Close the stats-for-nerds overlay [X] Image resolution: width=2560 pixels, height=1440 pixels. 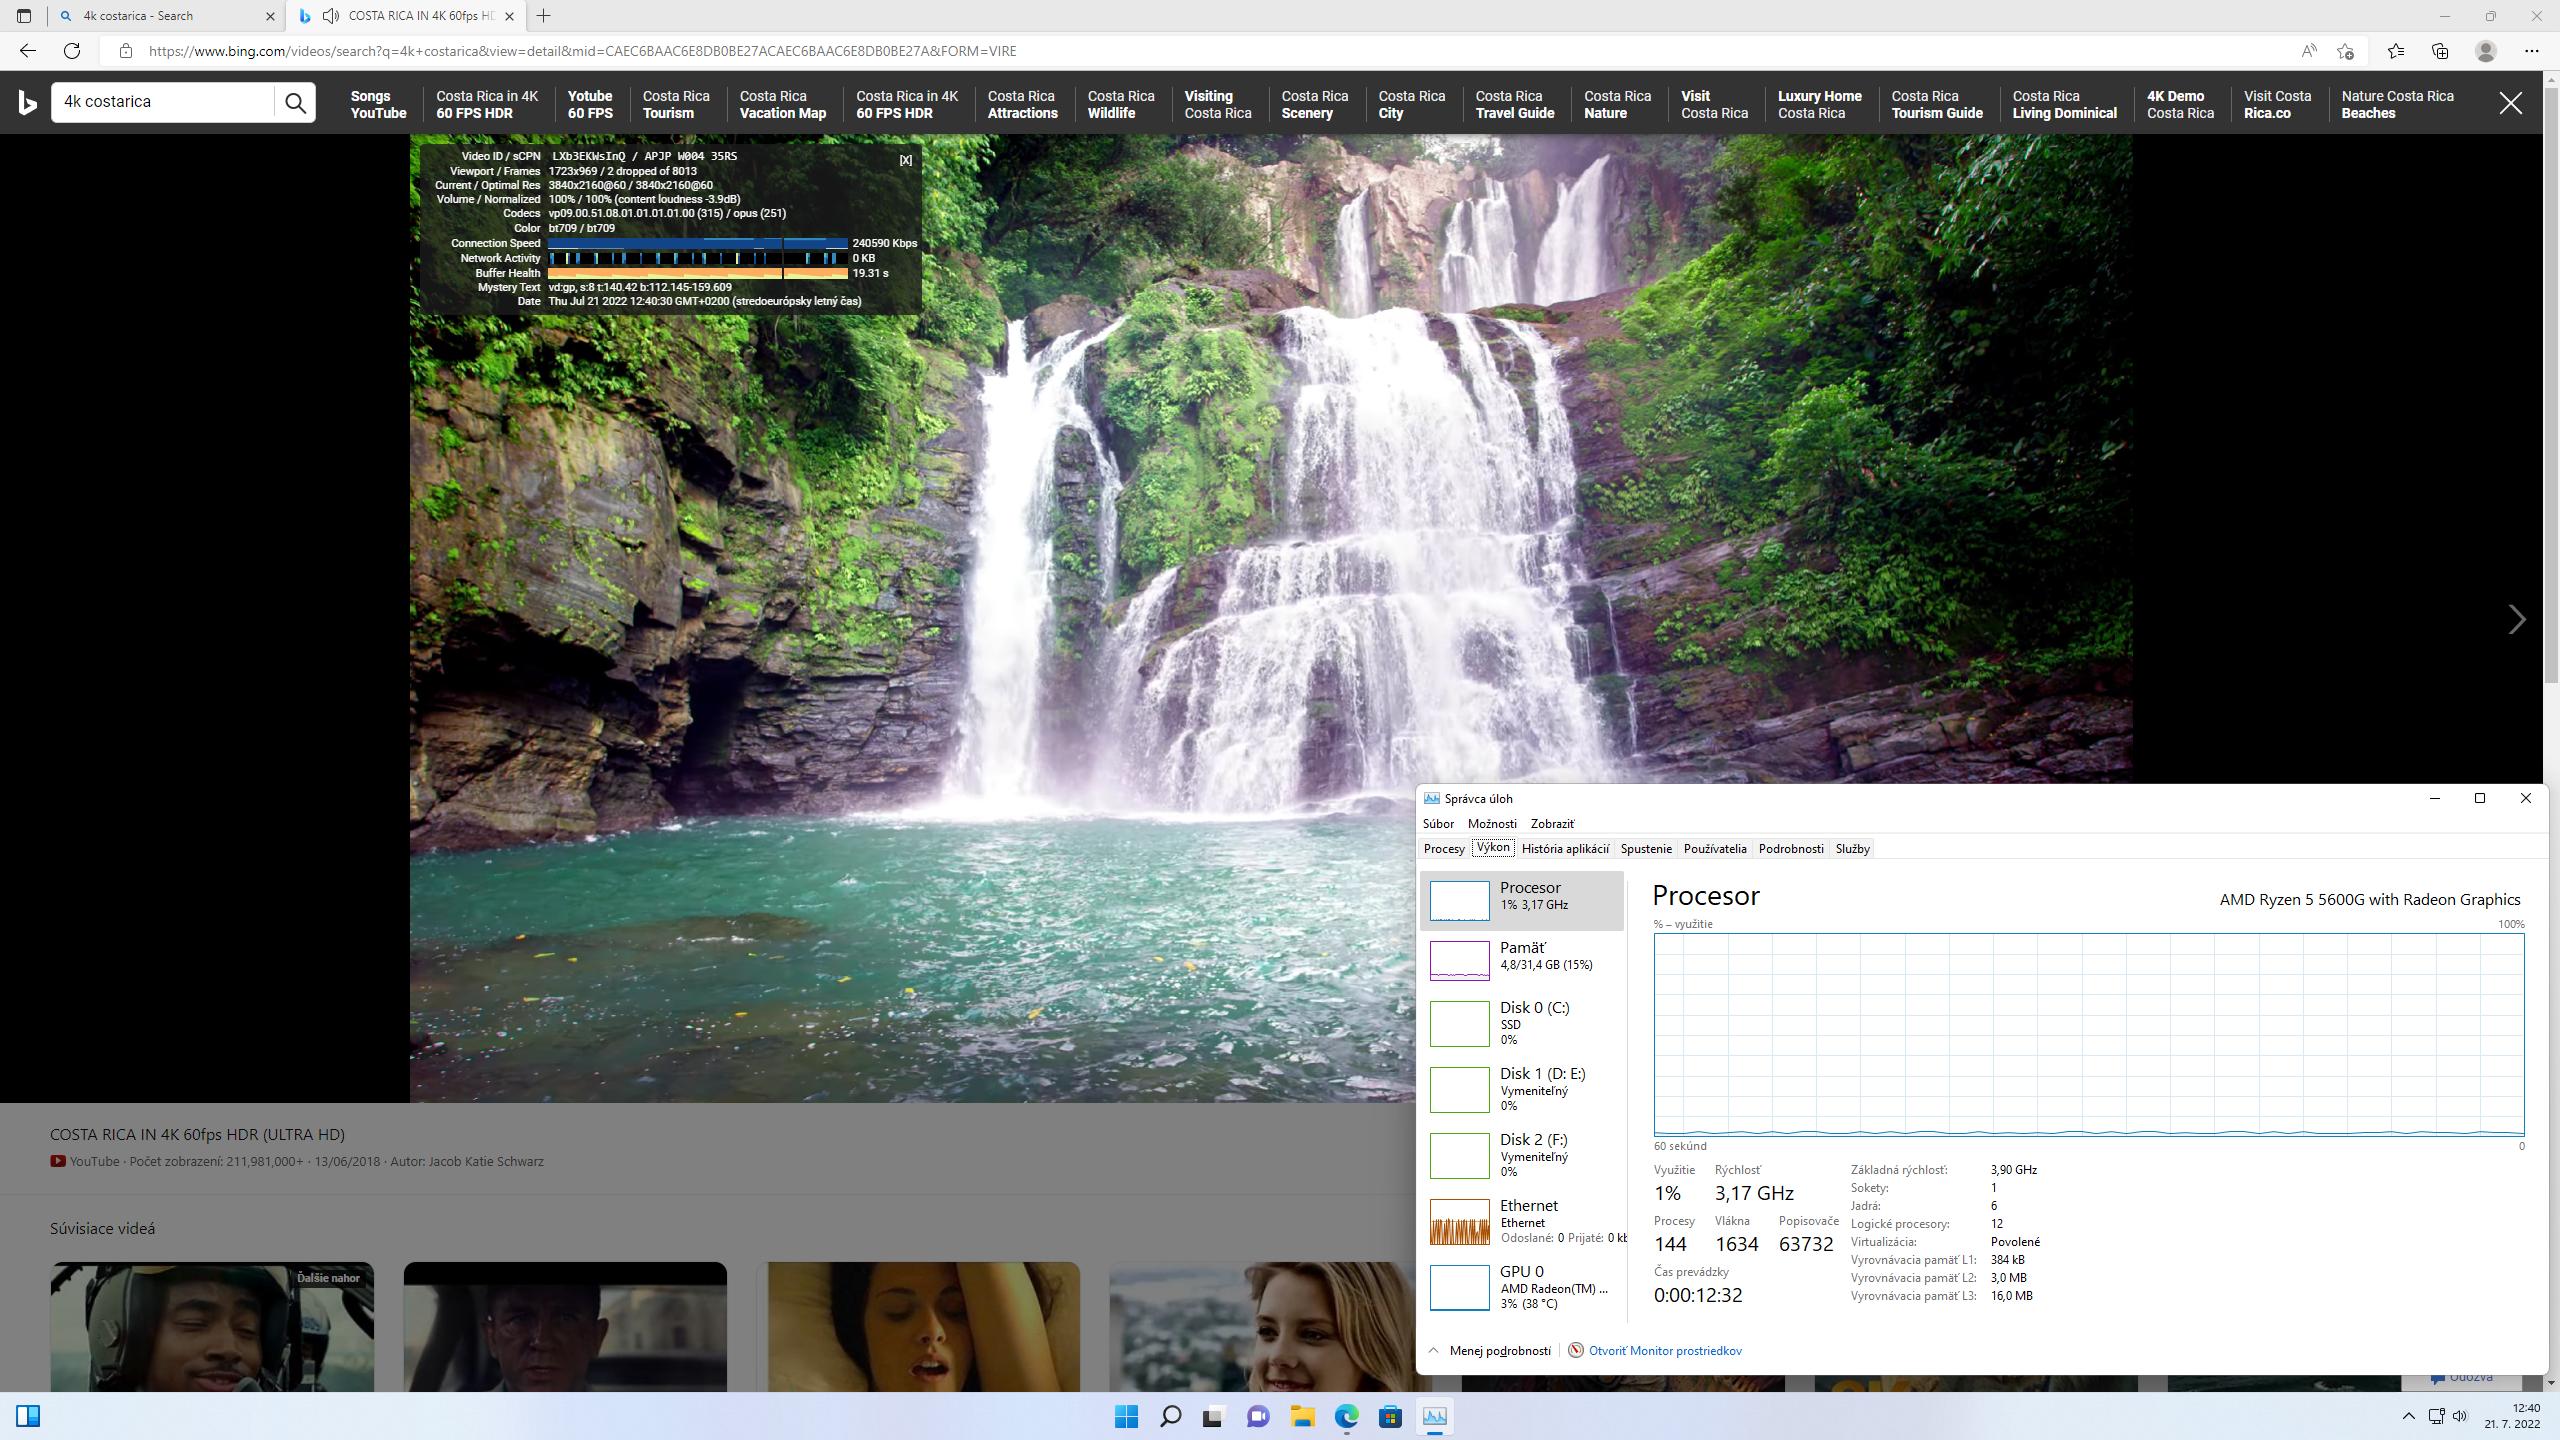905,160
